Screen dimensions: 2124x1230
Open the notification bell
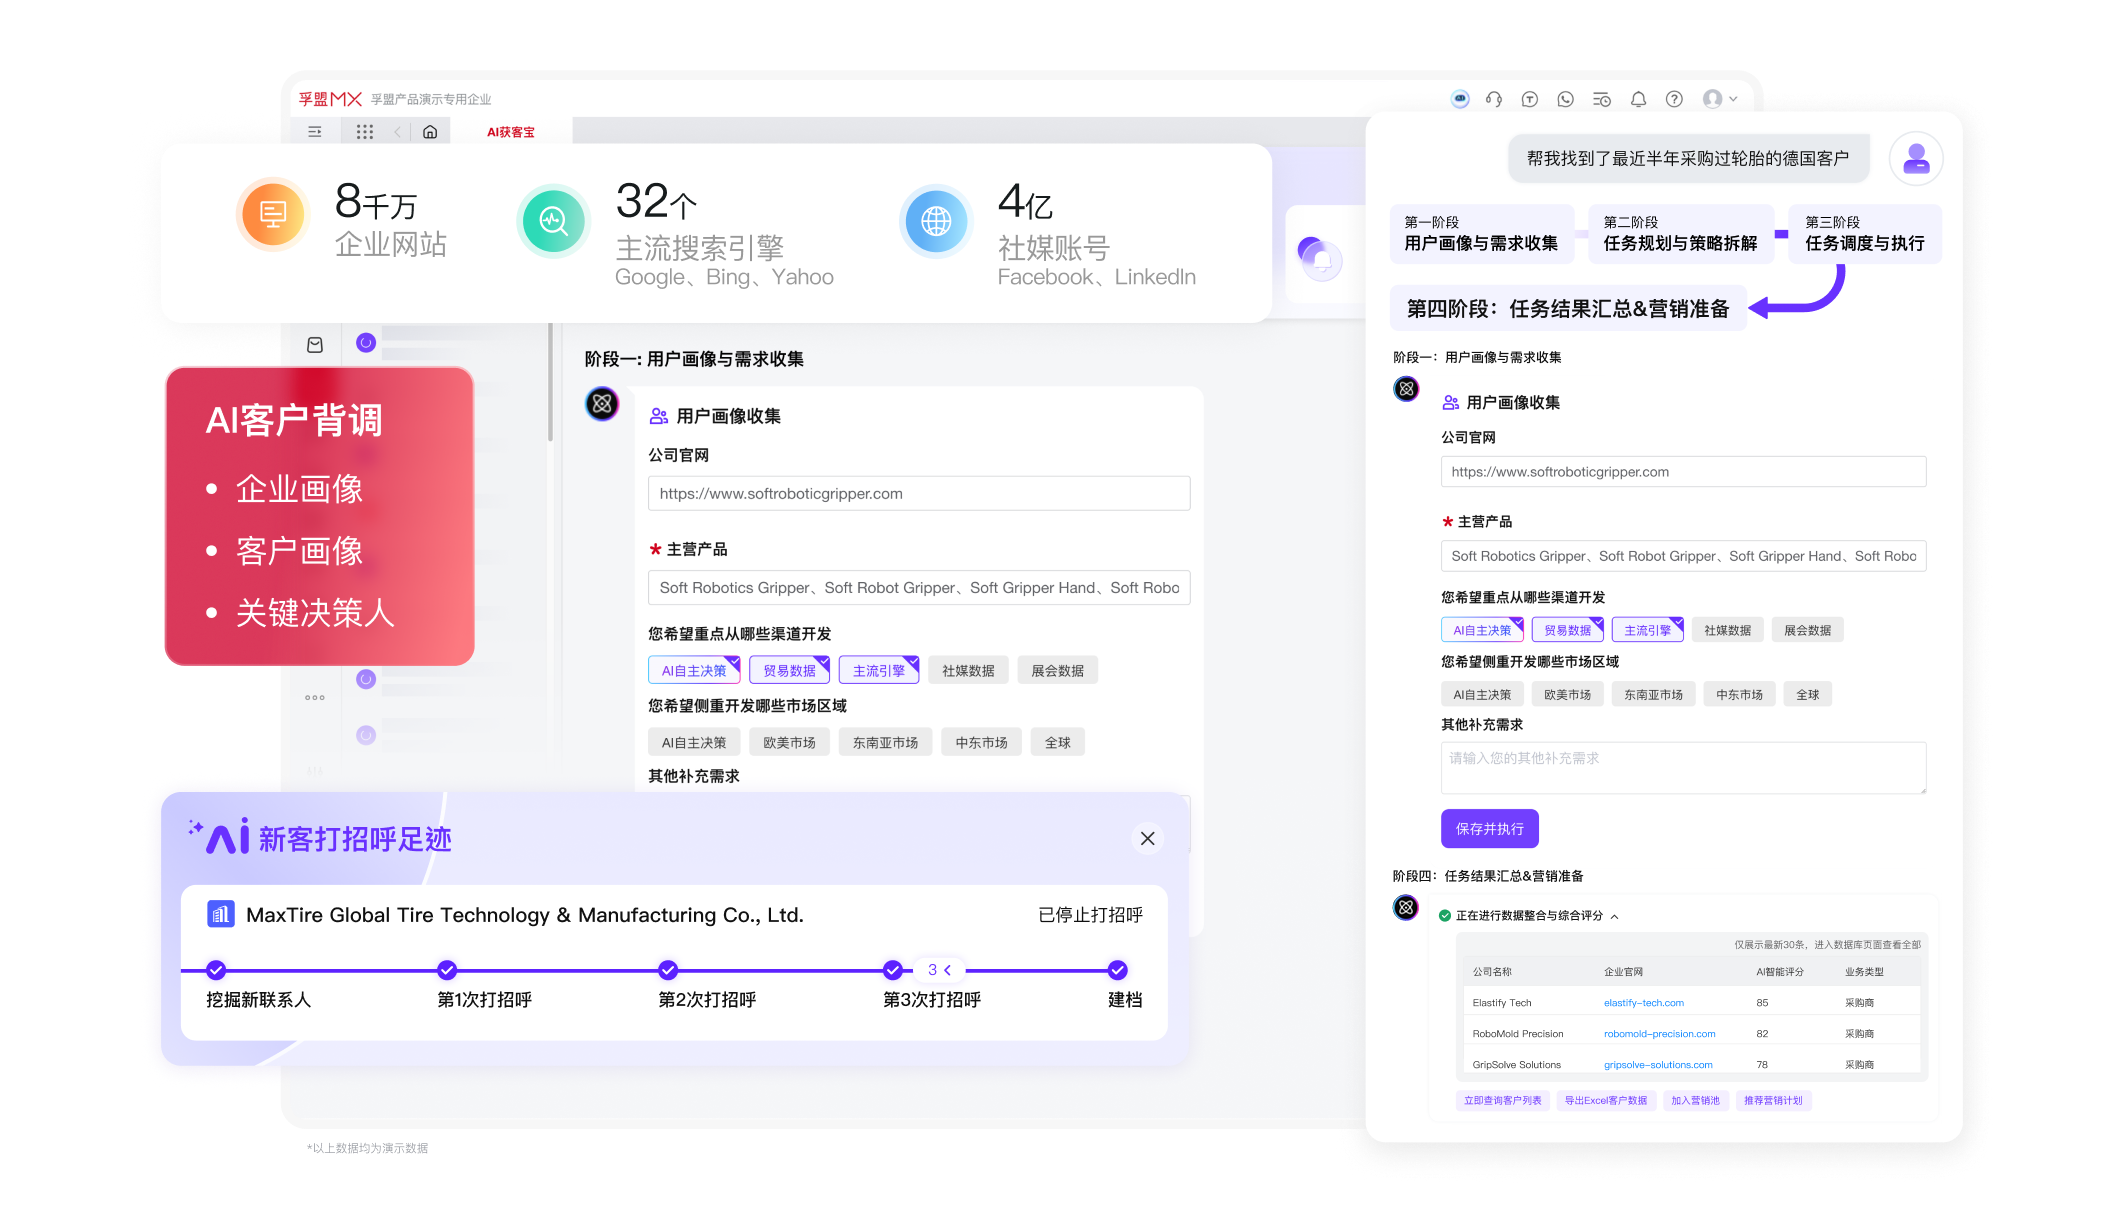coord(1638,99)
